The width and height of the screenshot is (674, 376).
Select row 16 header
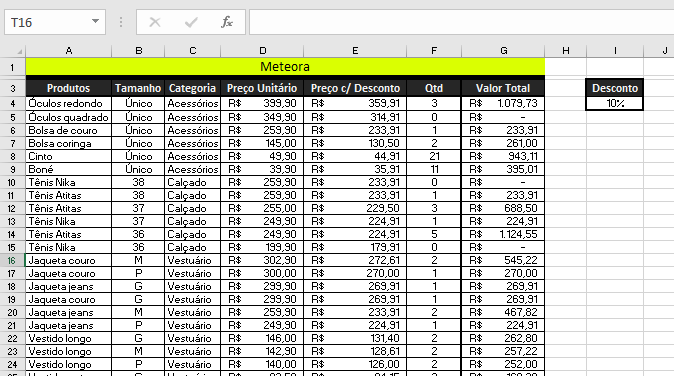tap(12, 260)
